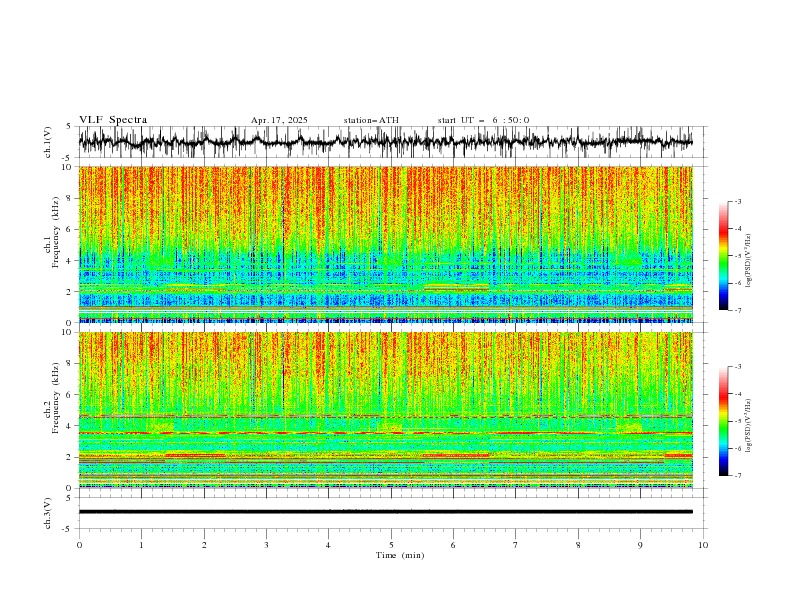Click the ch.2 spectrogram plot
Viewport: 792px width, 612px height.
[385, 410]
